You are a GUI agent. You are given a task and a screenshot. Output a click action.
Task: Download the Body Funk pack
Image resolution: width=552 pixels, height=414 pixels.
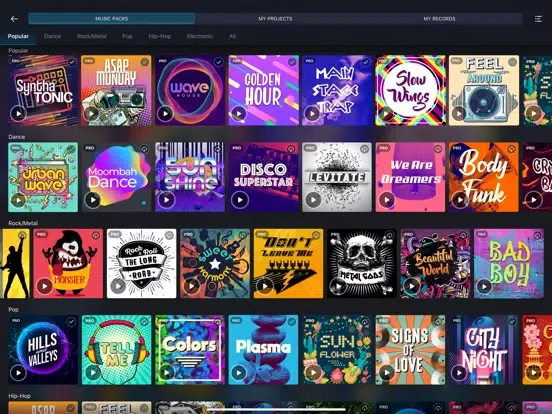(512, 149)
